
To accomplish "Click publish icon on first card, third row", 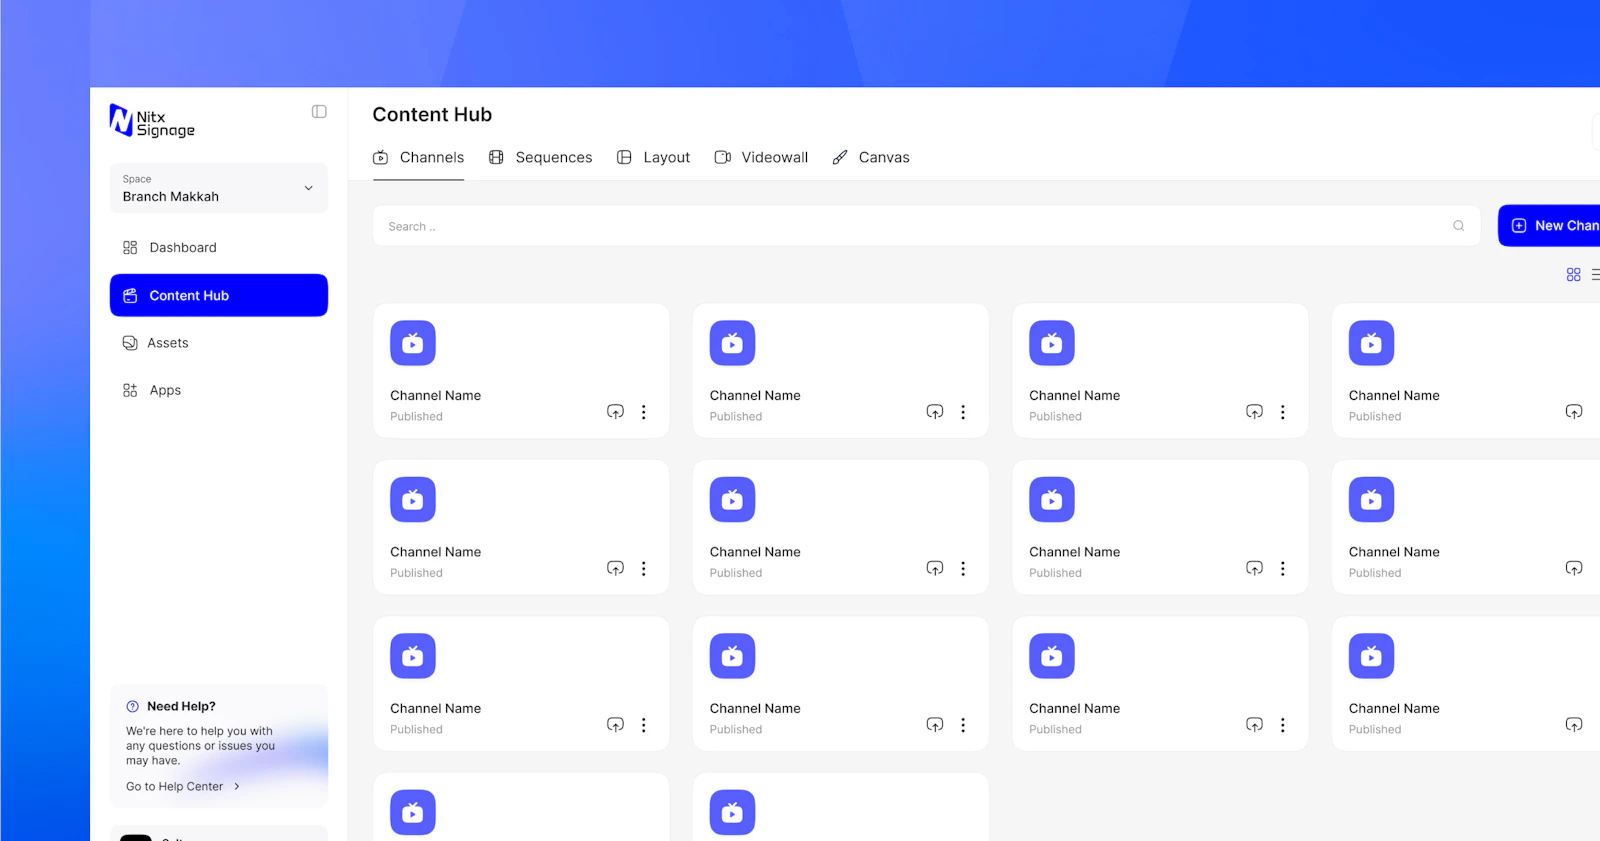I will point(615,725).
